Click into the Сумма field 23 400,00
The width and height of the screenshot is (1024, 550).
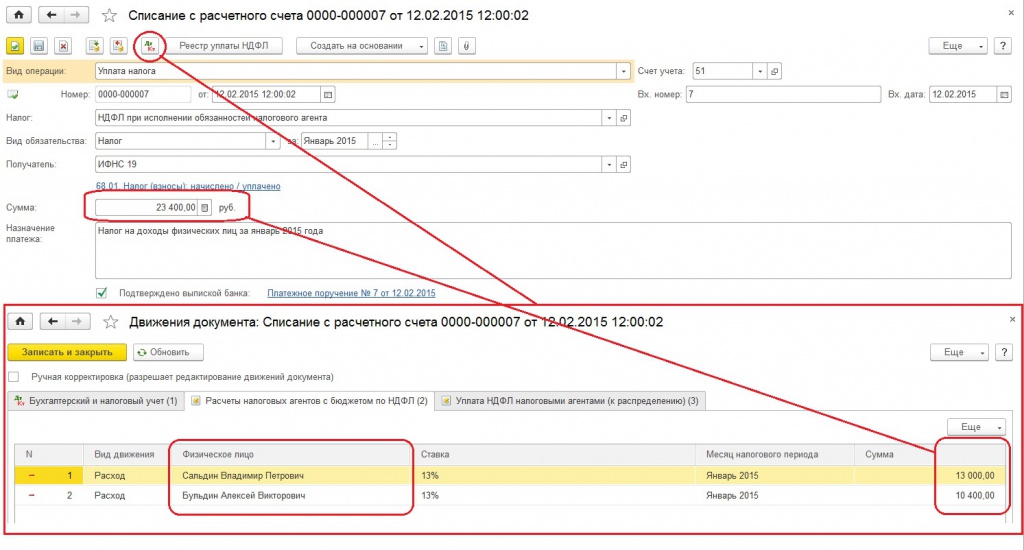pyautogui.click(x=147, y=208)
